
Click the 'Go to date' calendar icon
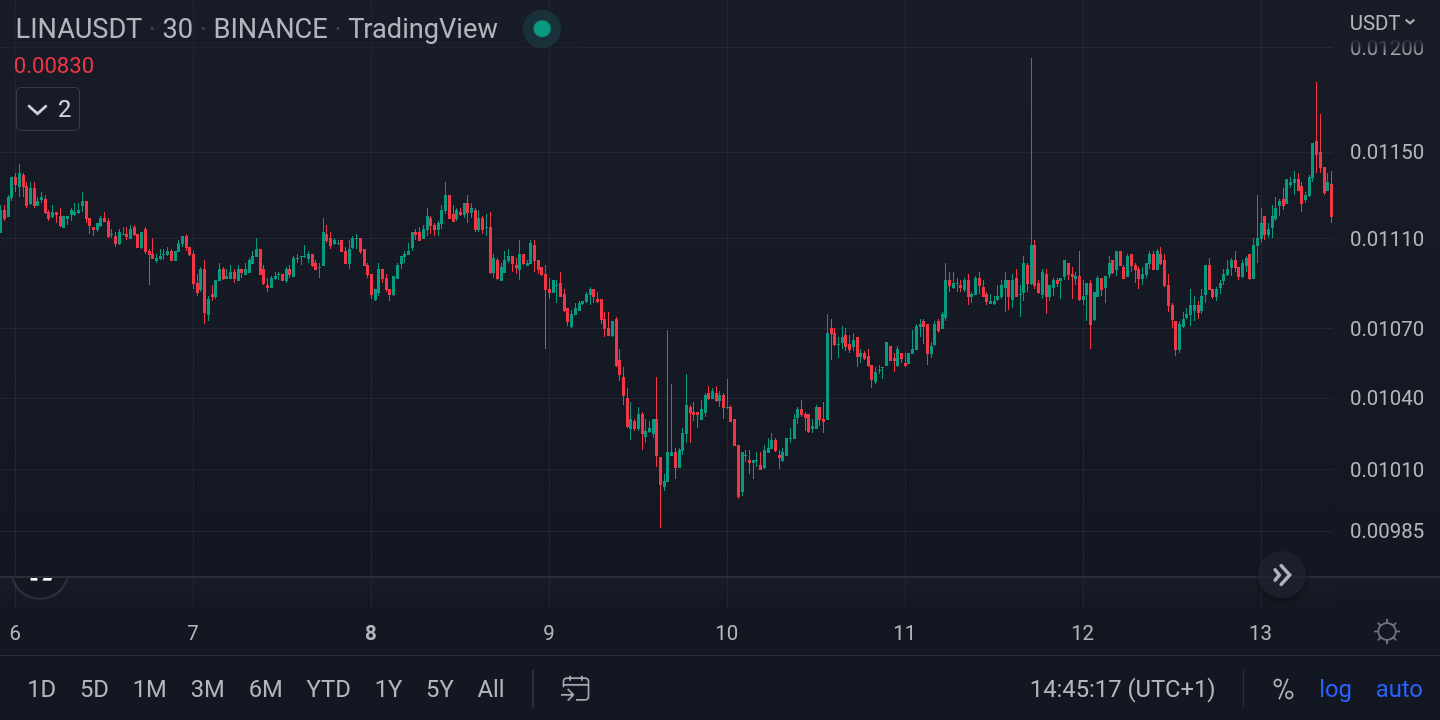[575, 689]
